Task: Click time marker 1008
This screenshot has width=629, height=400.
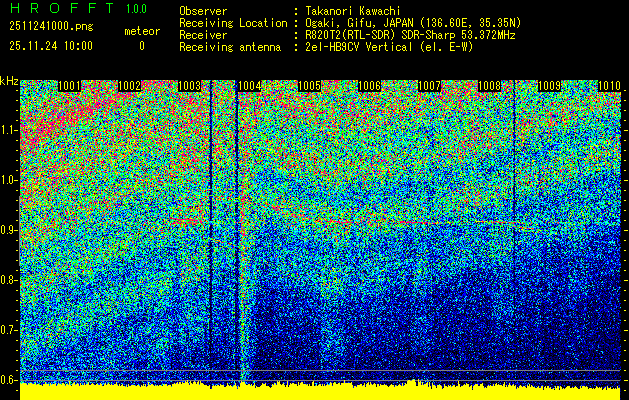Action: tap(489, 86)
